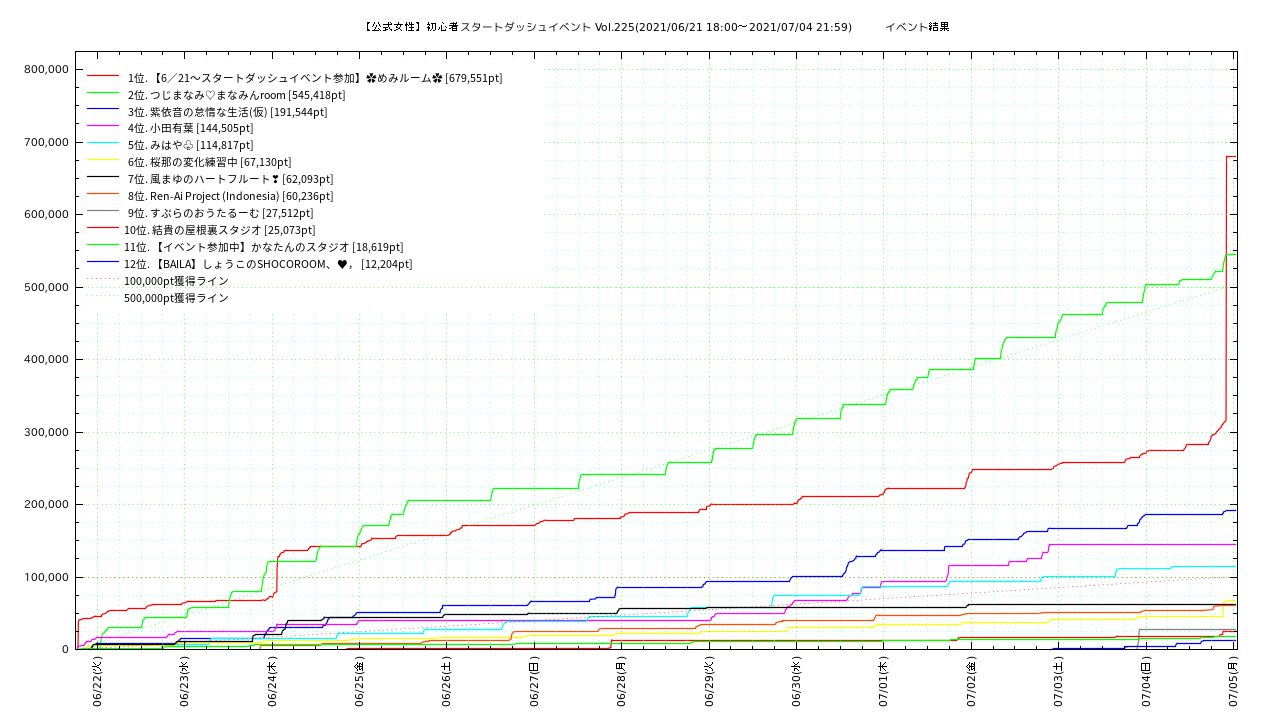This screenshot has width=1280, height=720.
Task: Click the 07/01(木) x-axis date label
Action: click(x=883, y=682)
